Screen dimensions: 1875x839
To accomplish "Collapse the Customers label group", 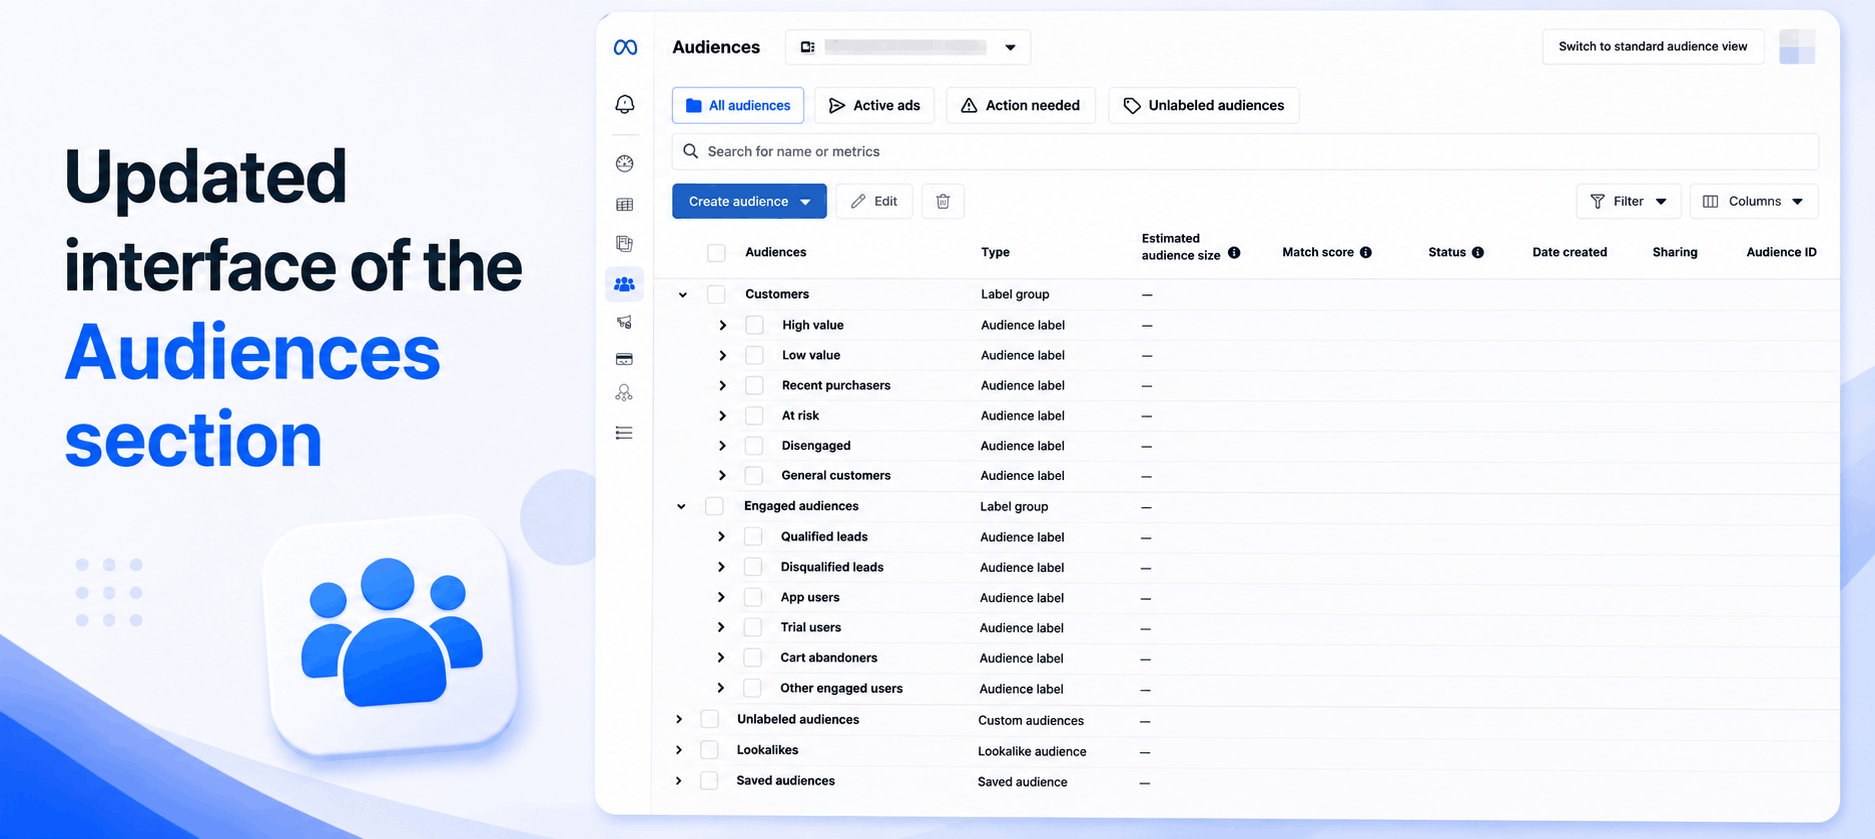I will click(683, 295).
